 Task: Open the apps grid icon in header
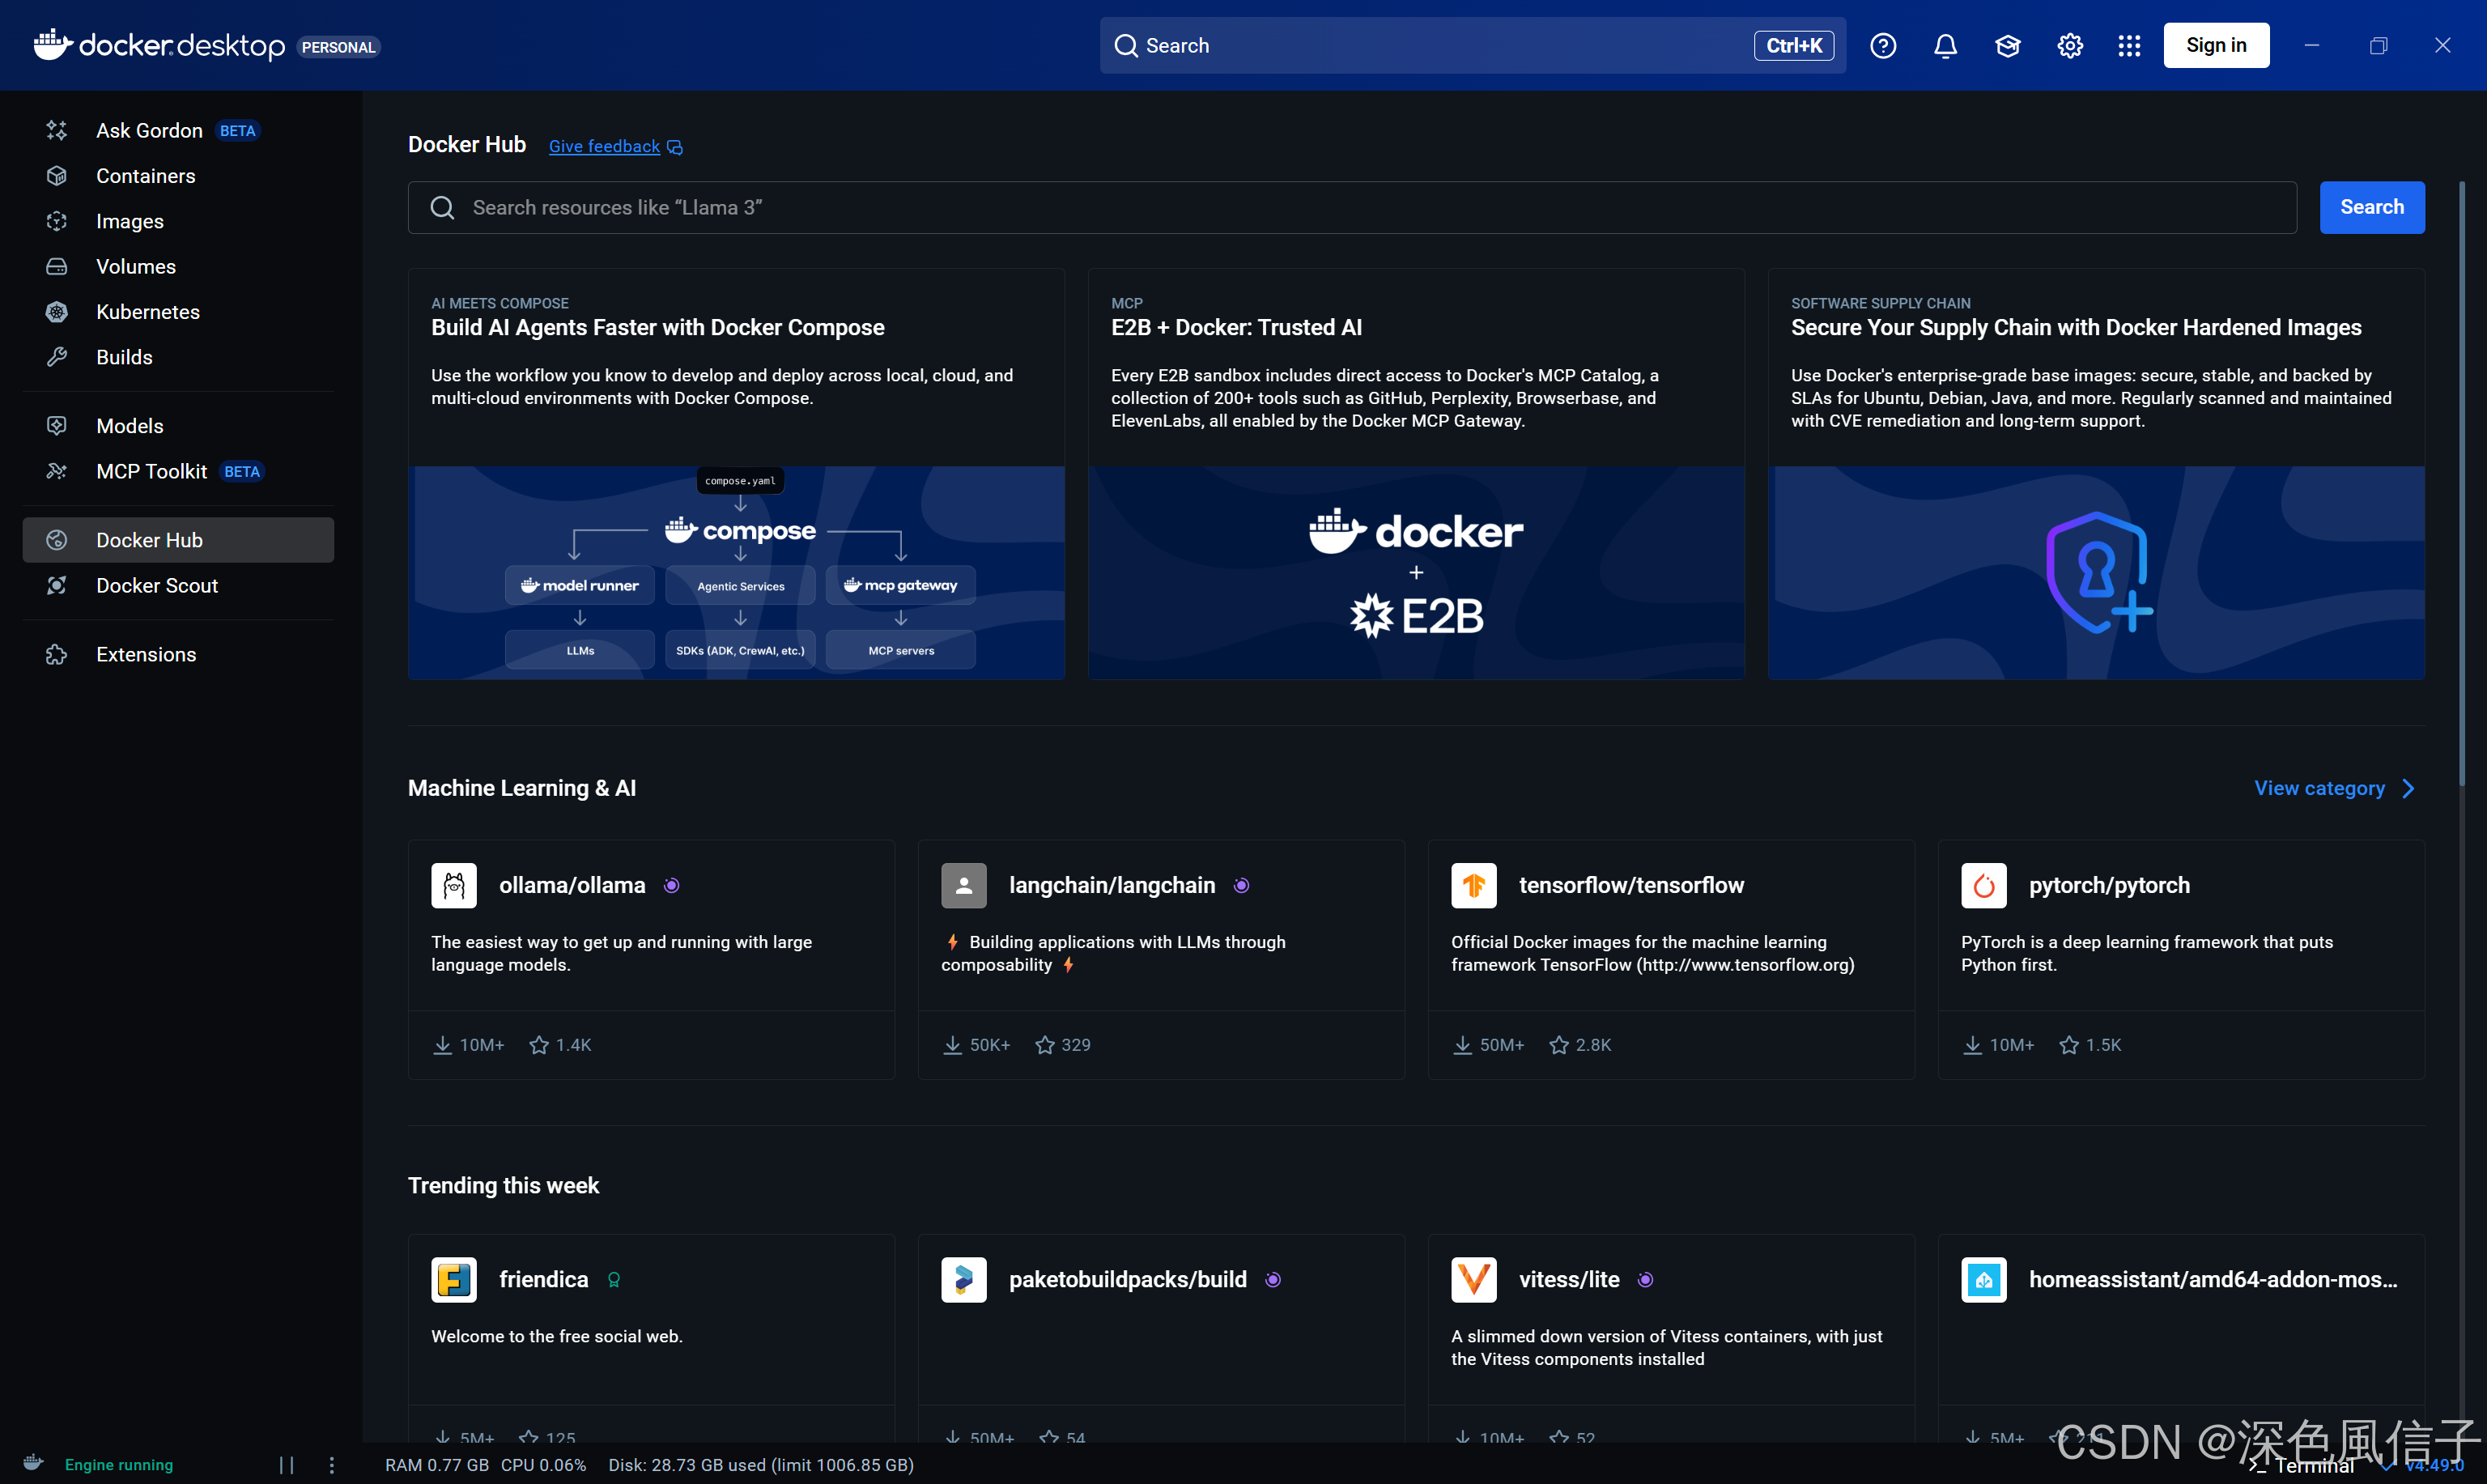click(2129, 46)
